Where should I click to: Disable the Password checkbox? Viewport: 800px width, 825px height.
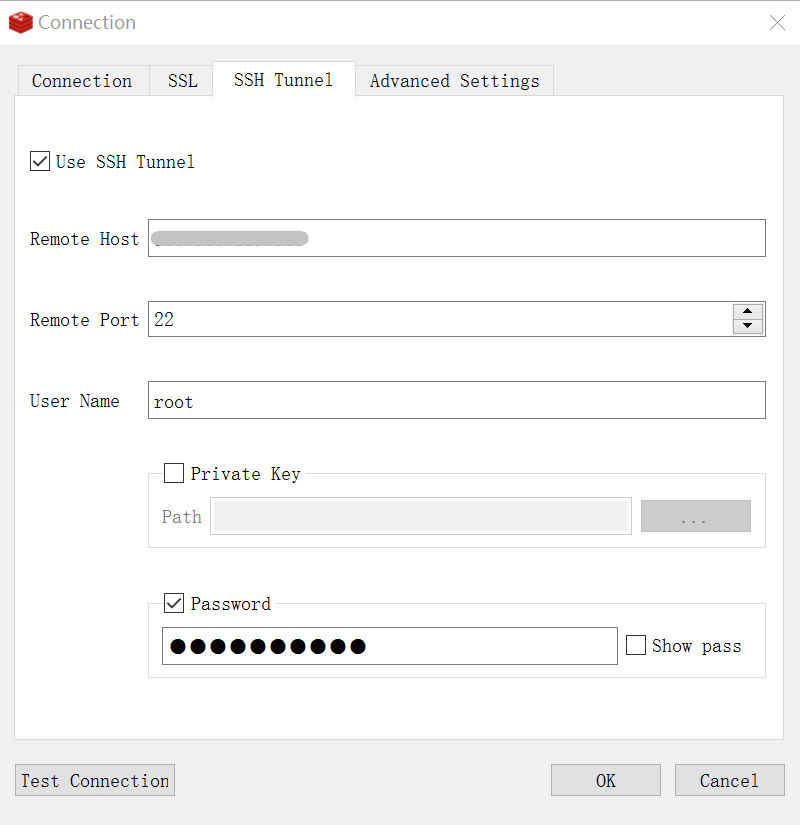(174, 603)
